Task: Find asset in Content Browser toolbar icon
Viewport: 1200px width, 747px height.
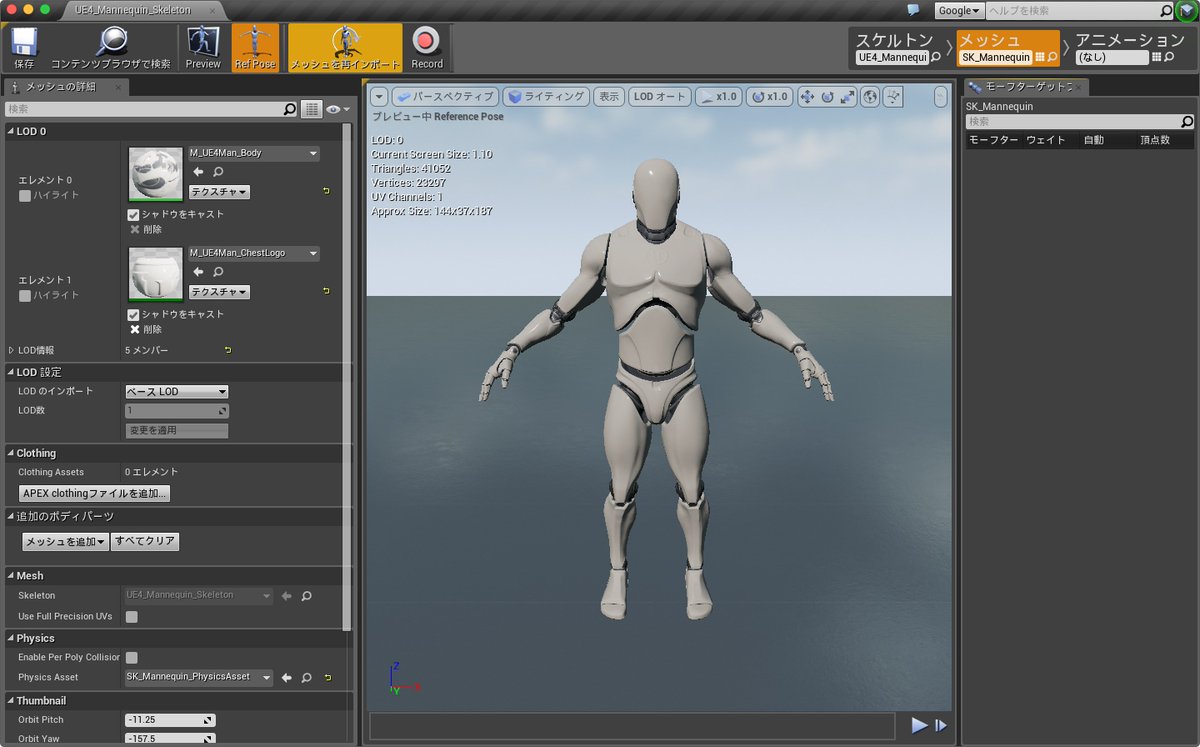Action: 110,47
